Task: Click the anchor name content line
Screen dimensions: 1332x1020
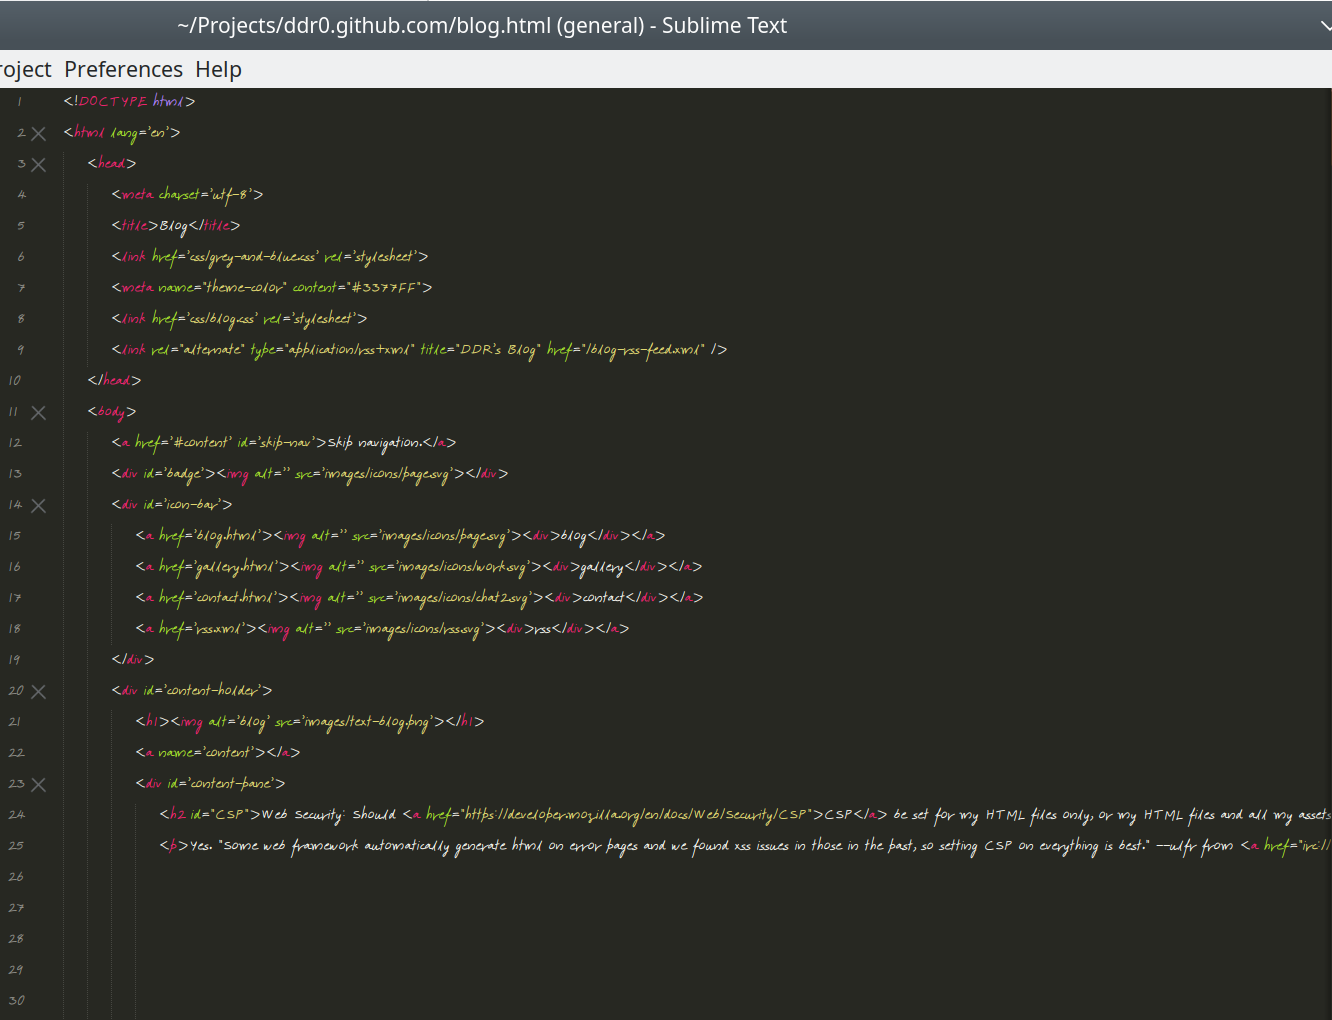Action: (x=218, y=752)
